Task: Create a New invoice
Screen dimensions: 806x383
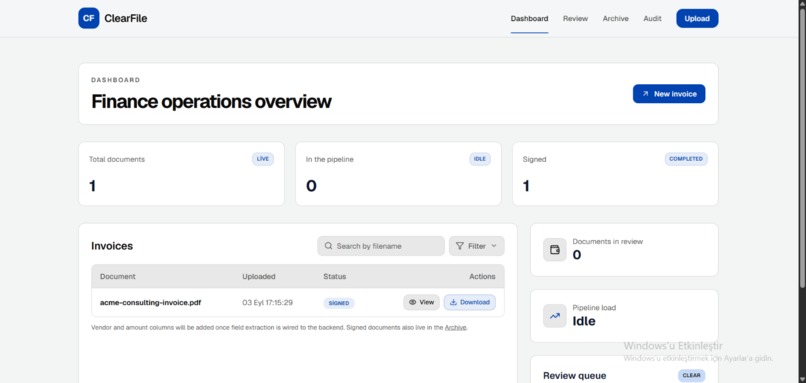Action: (669, 94)
